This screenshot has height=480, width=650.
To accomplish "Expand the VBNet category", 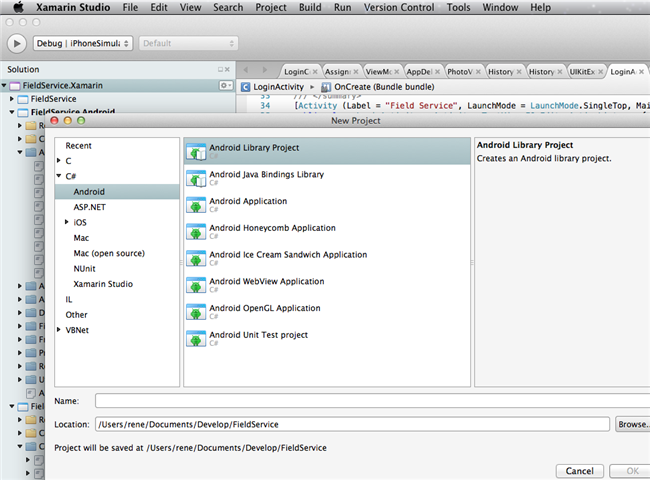I will pyautogui.click(x=58, y=330).
